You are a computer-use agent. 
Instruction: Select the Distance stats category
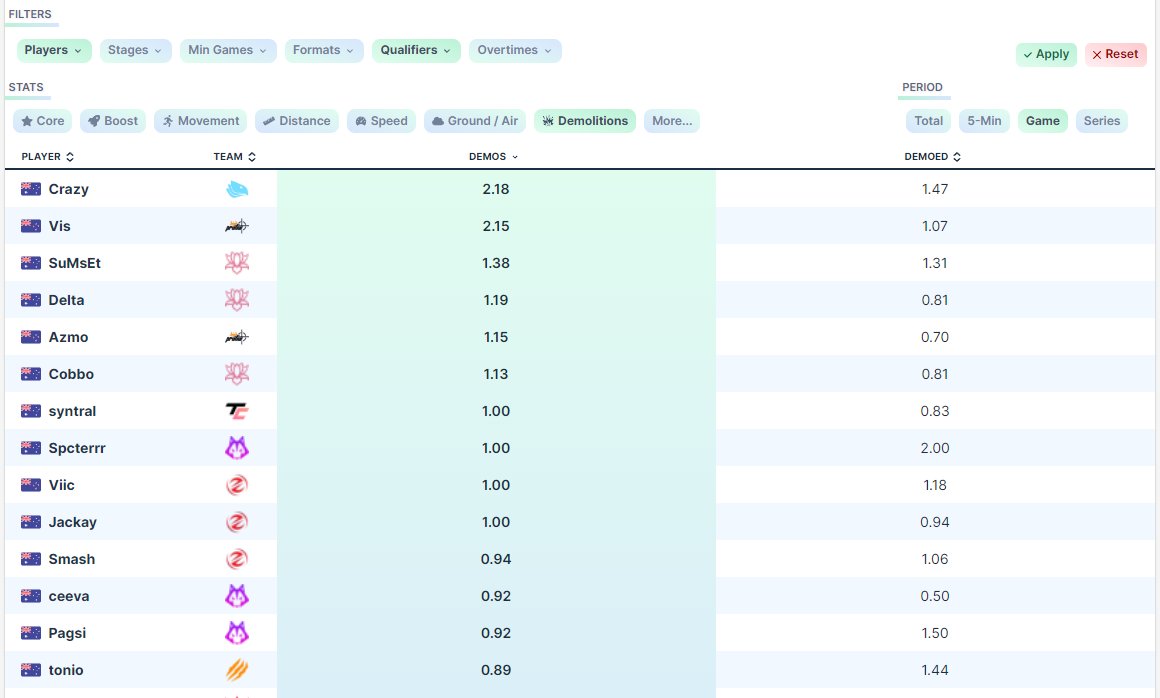pos(268,120)
